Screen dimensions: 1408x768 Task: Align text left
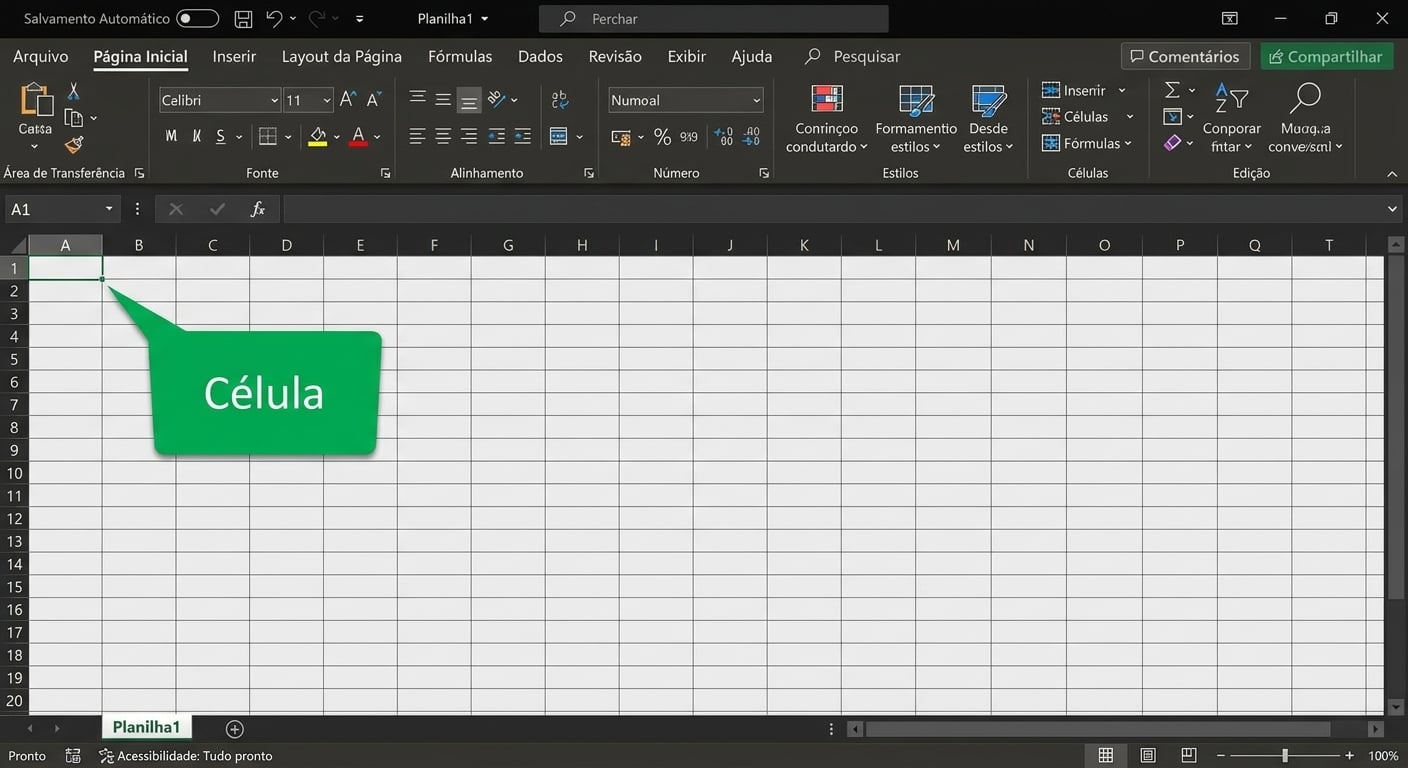418,136
